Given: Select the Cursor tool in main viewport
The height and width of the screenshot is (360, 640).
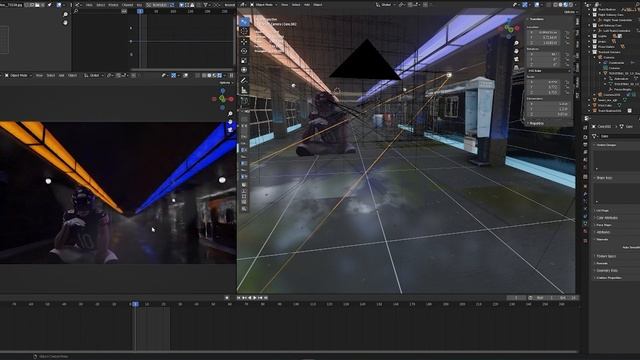Looking at the screenshot, I should tap(244, 31).
